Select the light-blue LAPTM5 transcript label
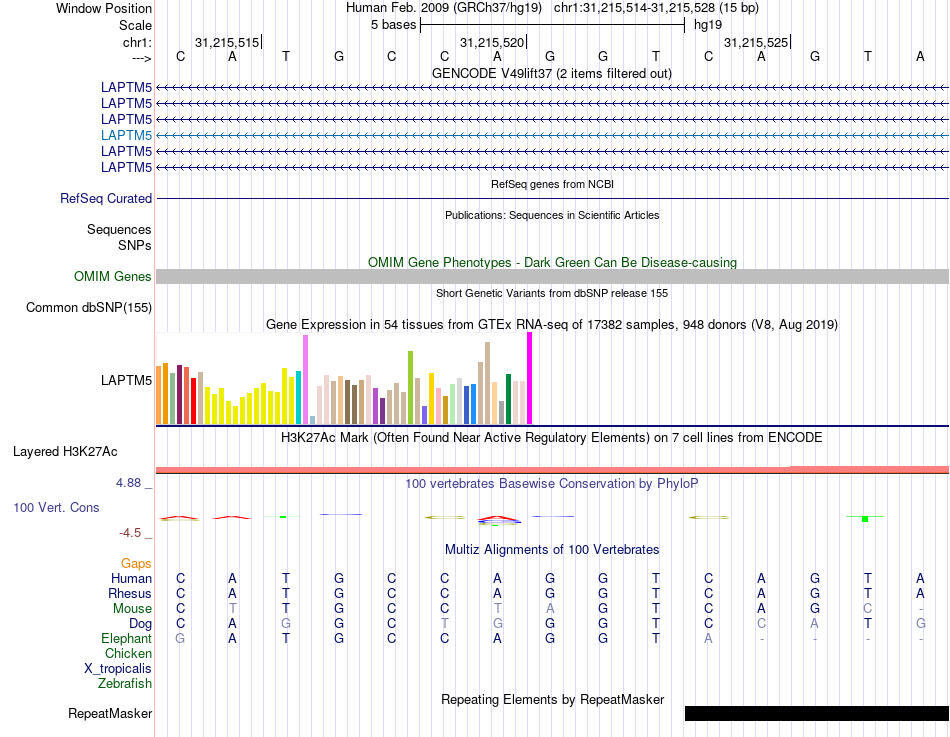This screenshot has width=950, height=737. pyautogui.click(x=126, y=135)
